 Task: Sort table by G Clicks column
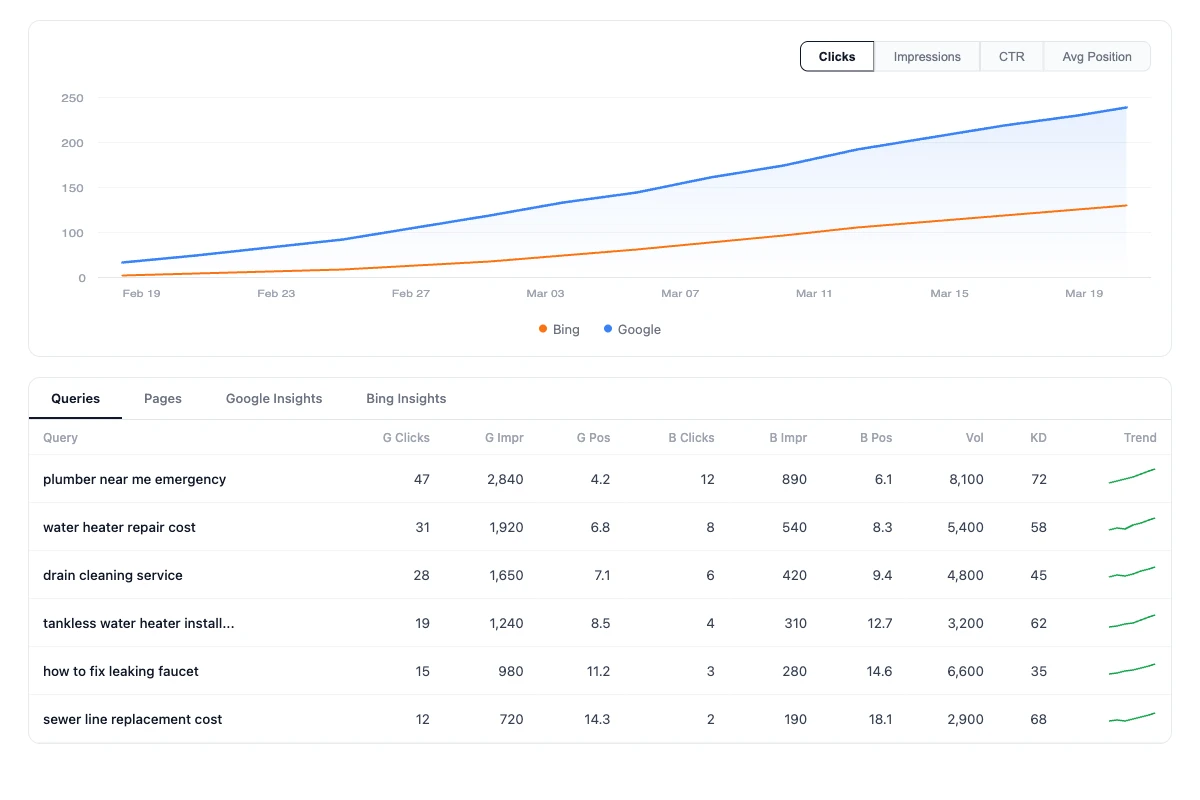pos(406,438)
